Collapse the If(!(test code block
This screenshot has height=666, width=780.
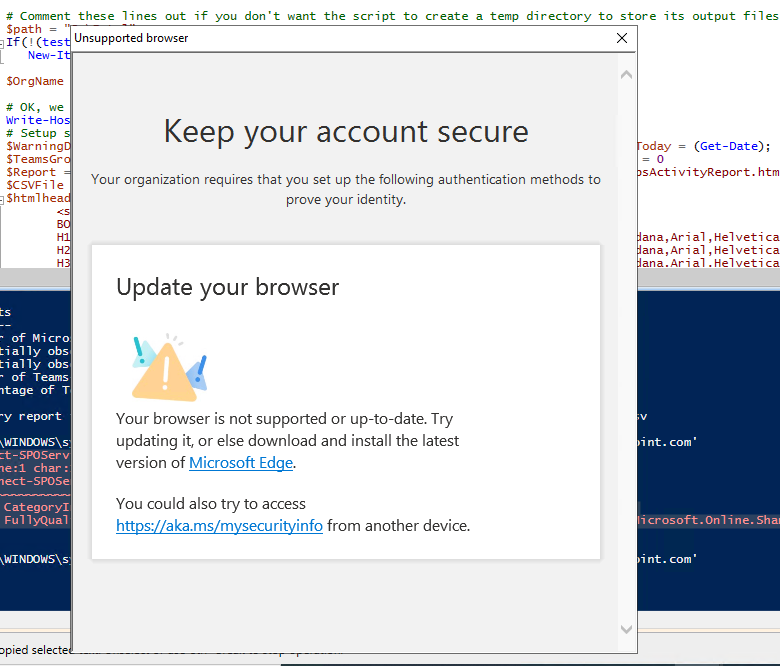2,44
